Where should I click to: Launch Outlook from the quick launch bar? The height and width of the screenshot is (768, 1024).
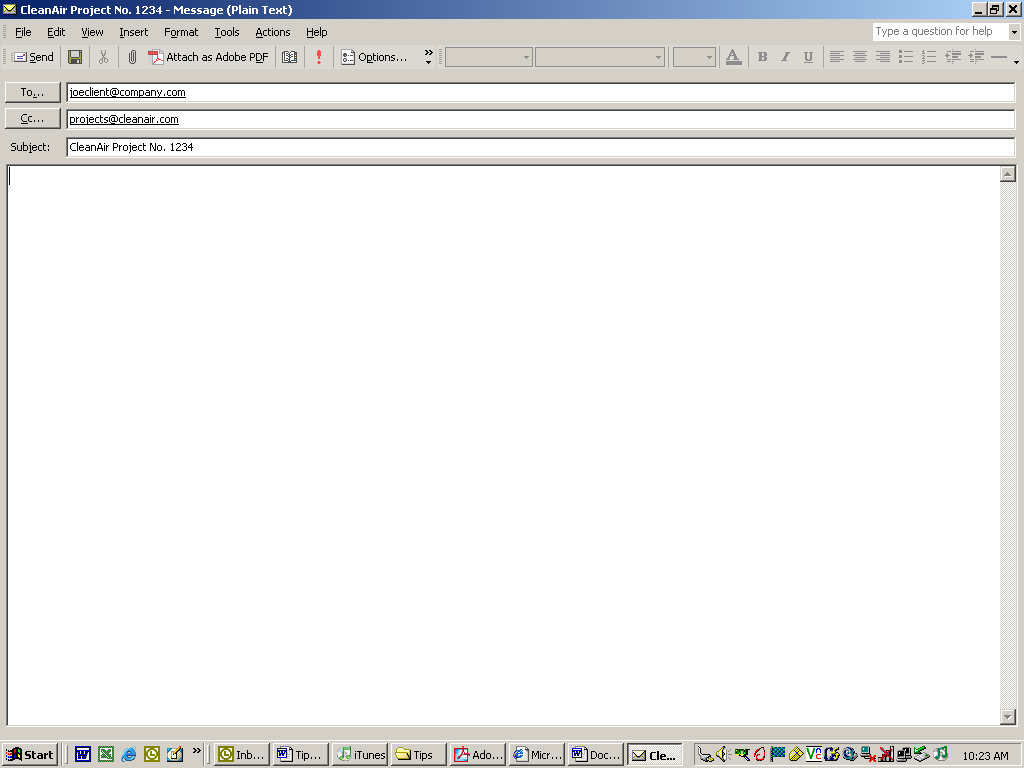pos(152,755)
